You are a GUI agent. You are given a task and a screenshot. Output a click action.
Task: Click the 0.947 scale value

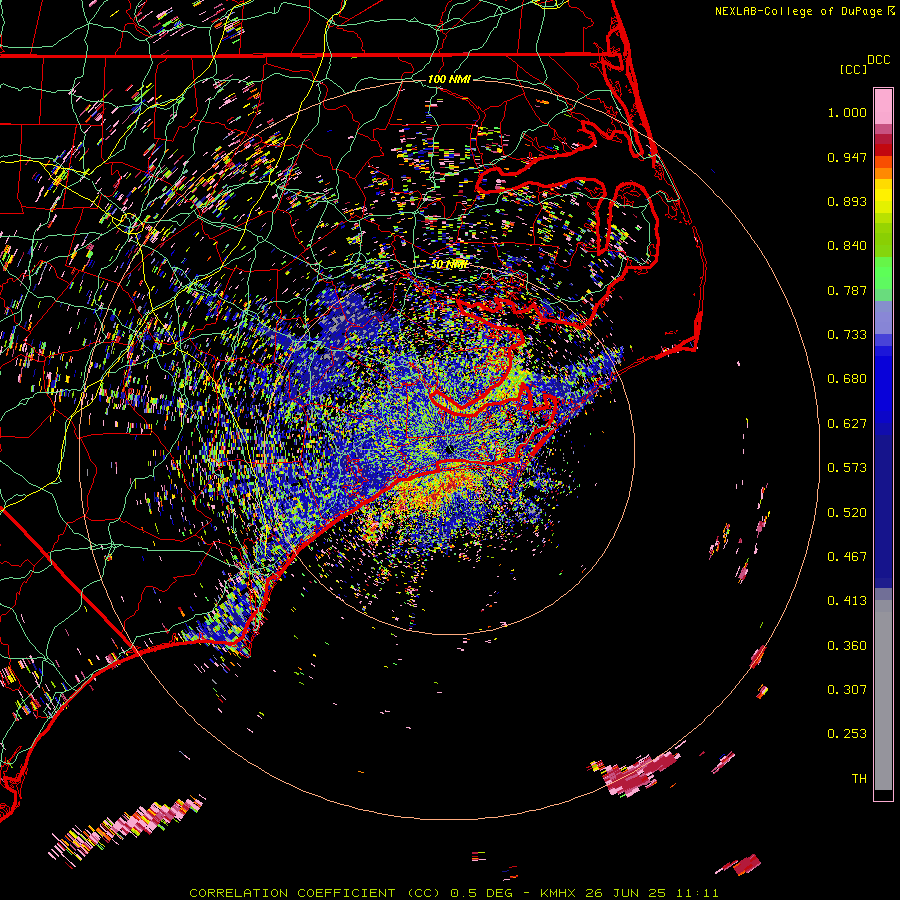847,157
